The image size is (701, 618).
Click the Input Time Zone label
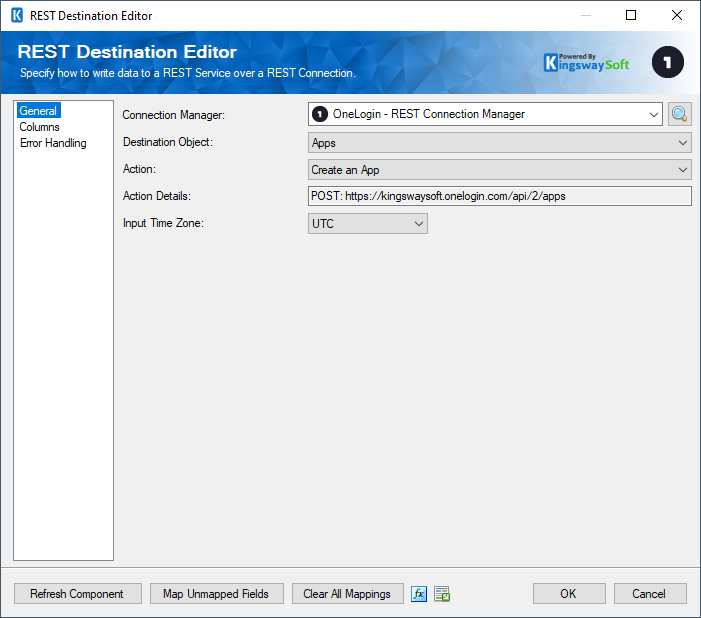tap(163, 223)
